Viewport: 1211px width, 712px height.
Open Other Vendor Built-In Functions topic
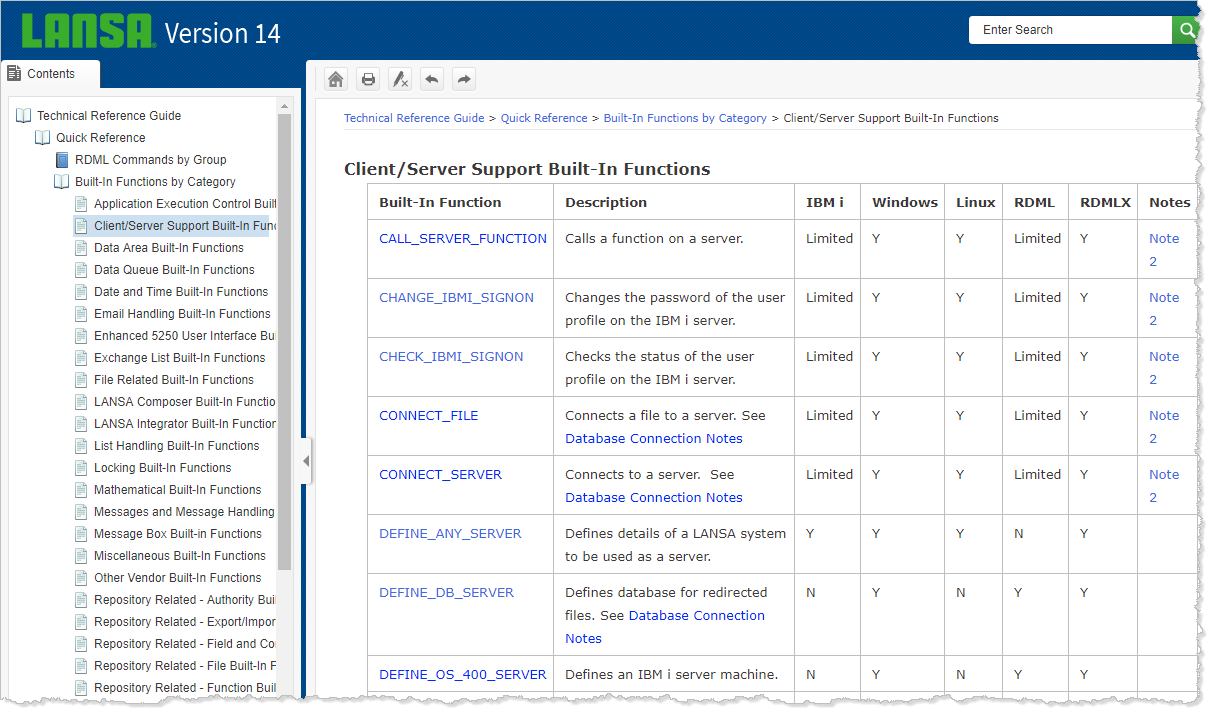[x=178, y=578]
